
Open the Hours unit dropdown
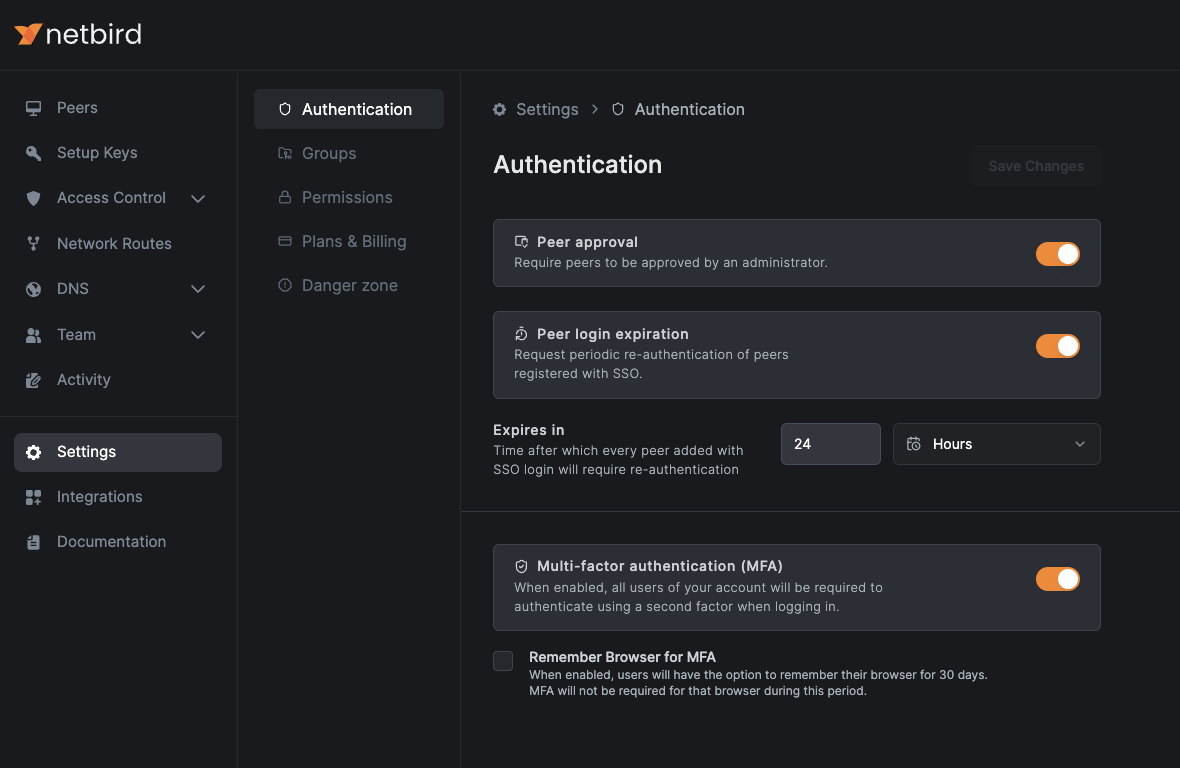996,443
